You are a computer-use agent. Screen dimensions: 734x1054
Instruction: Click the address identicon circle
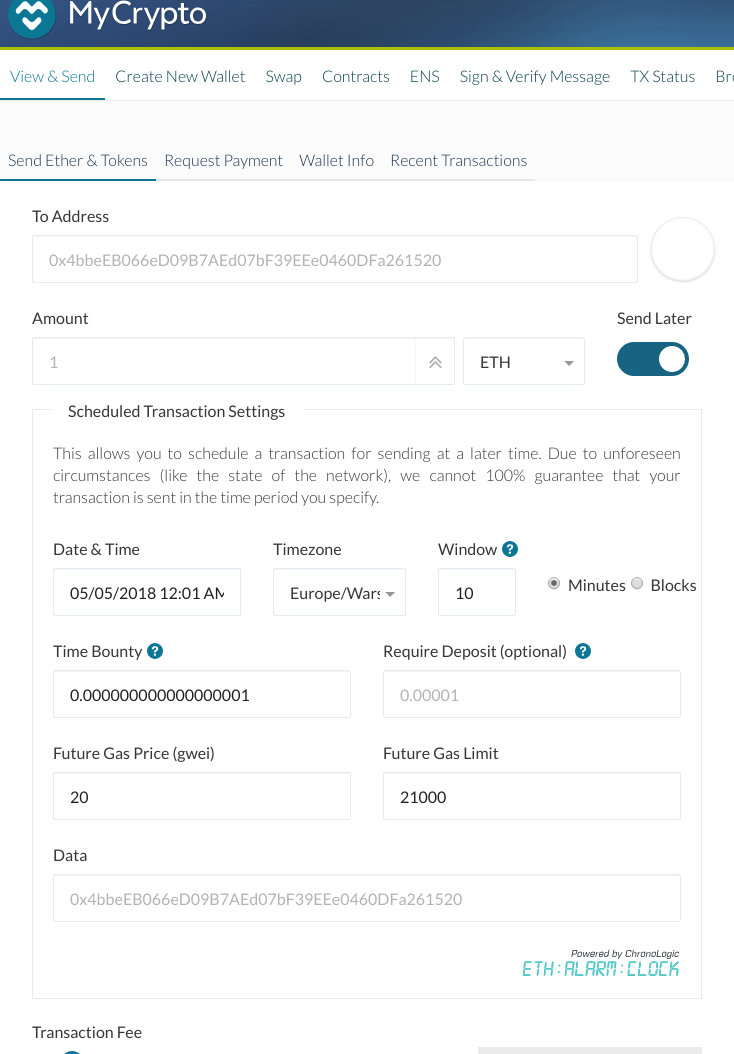683,250
